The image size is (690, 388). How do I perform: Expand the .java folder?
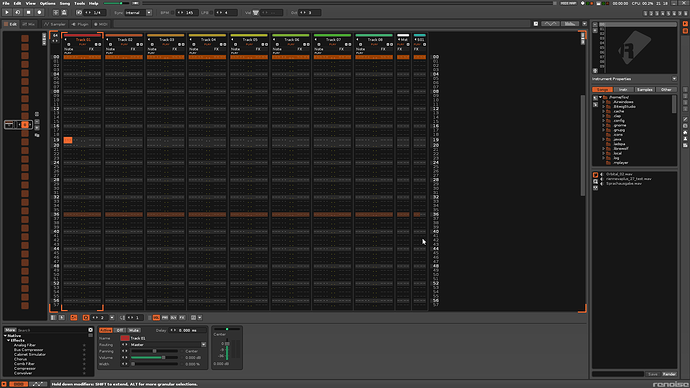pos(603,139)
